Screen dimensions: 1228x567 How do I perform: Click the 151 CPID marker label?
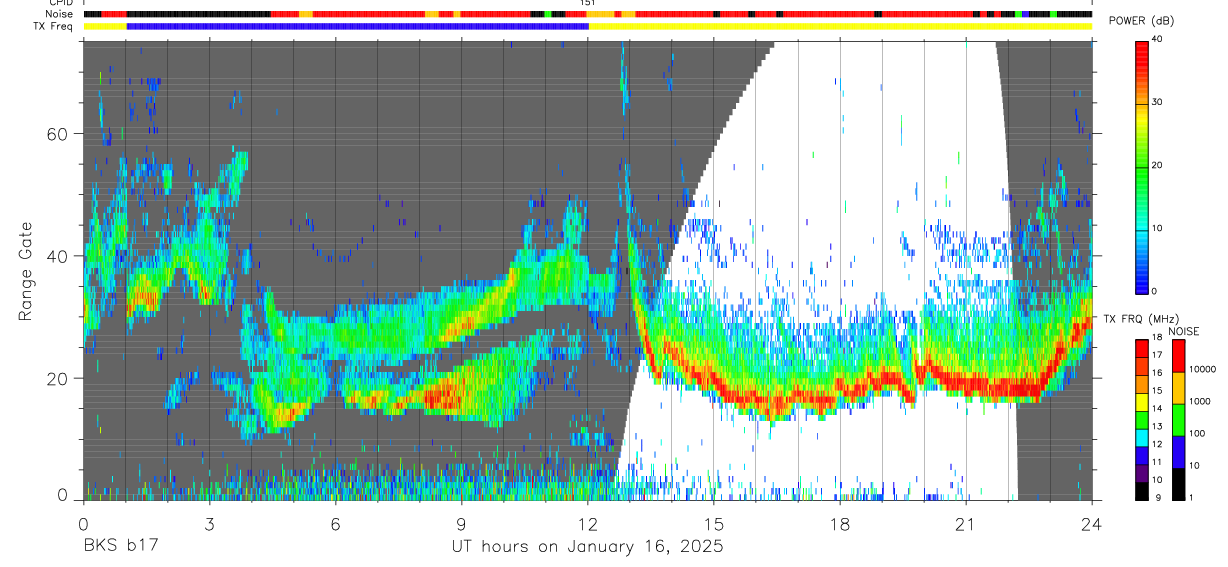click(x=587, y=4)
